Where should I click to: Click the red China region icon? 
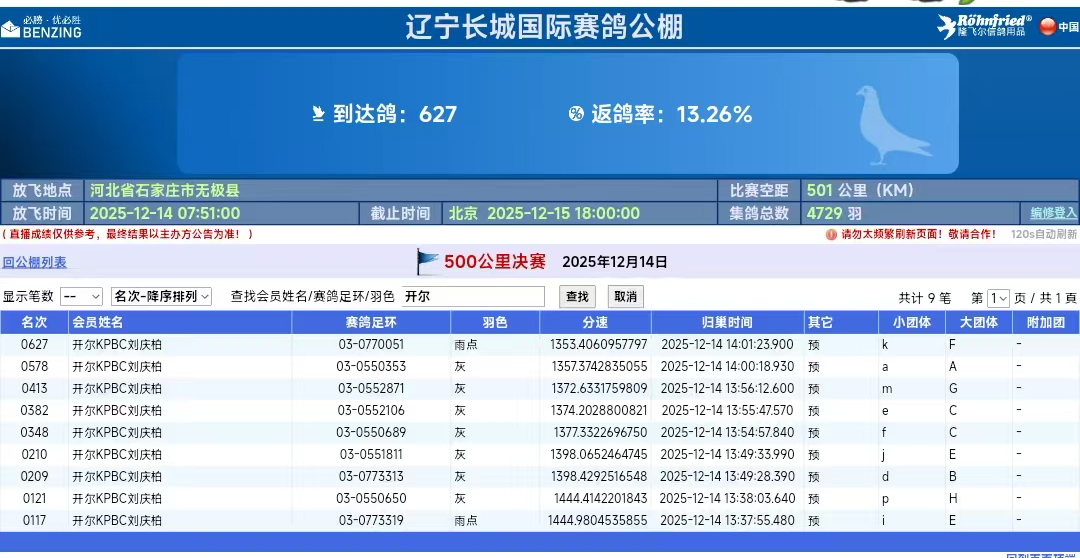(1047, 27)
